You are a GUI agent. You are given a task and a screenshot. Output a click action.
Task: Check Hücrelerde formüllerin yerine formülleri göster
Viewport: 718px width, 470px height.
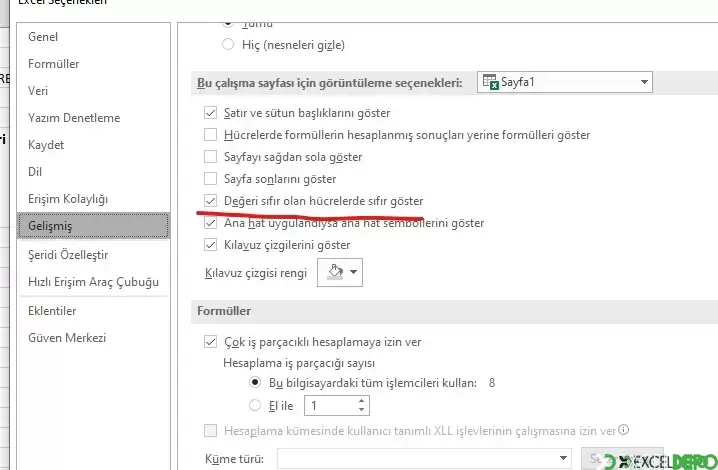click(210, 135)
